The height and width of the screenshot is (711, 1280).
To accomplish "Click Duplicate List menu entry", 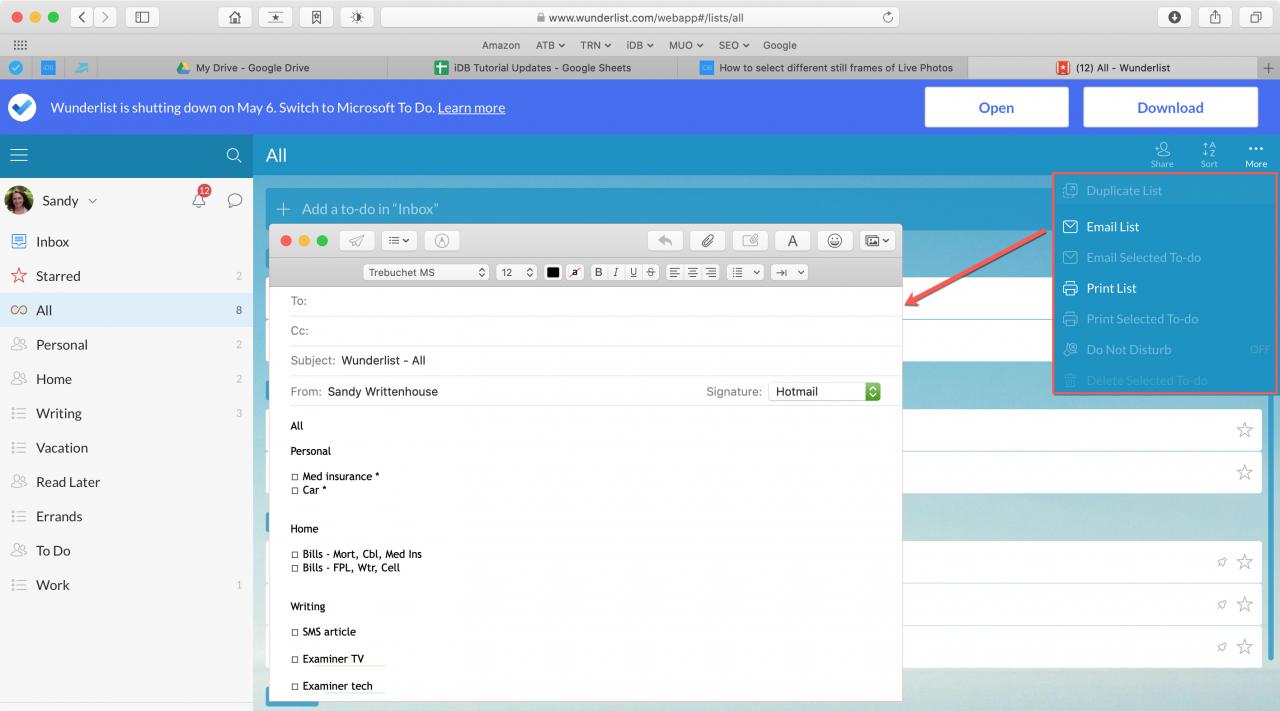I will tap(1124, 191).
